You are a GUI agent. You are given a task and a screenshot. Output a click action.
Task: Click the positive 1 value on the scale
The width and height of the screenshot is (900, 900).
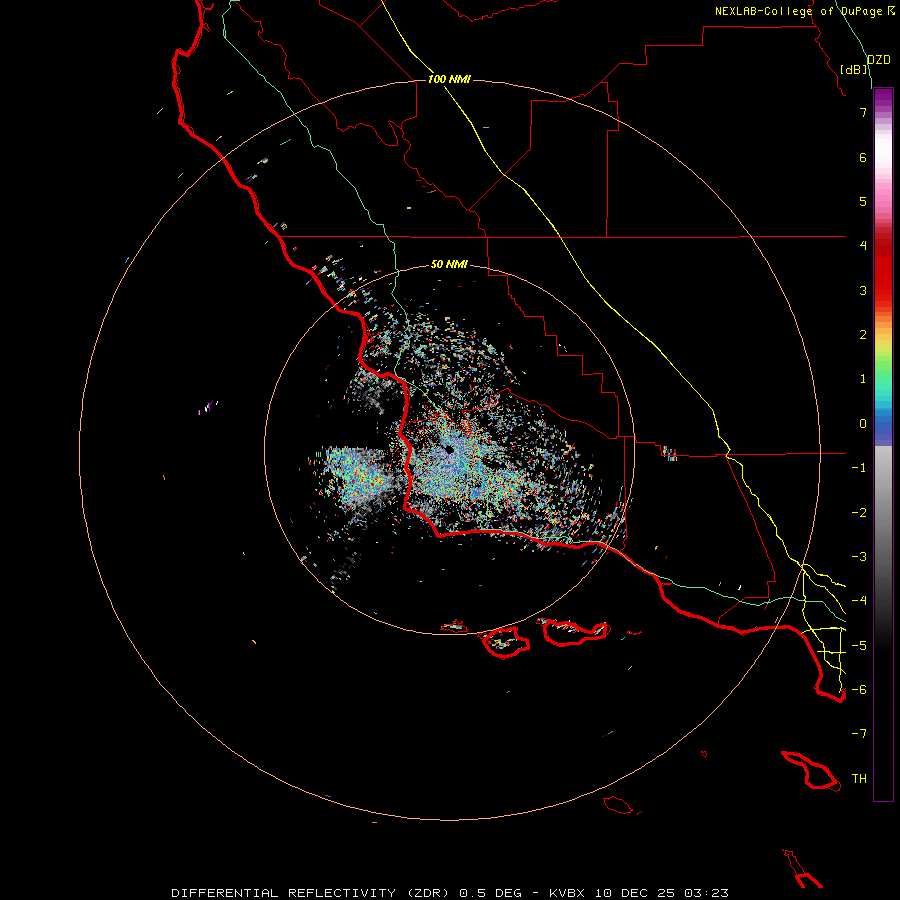[x=863, y=379]
